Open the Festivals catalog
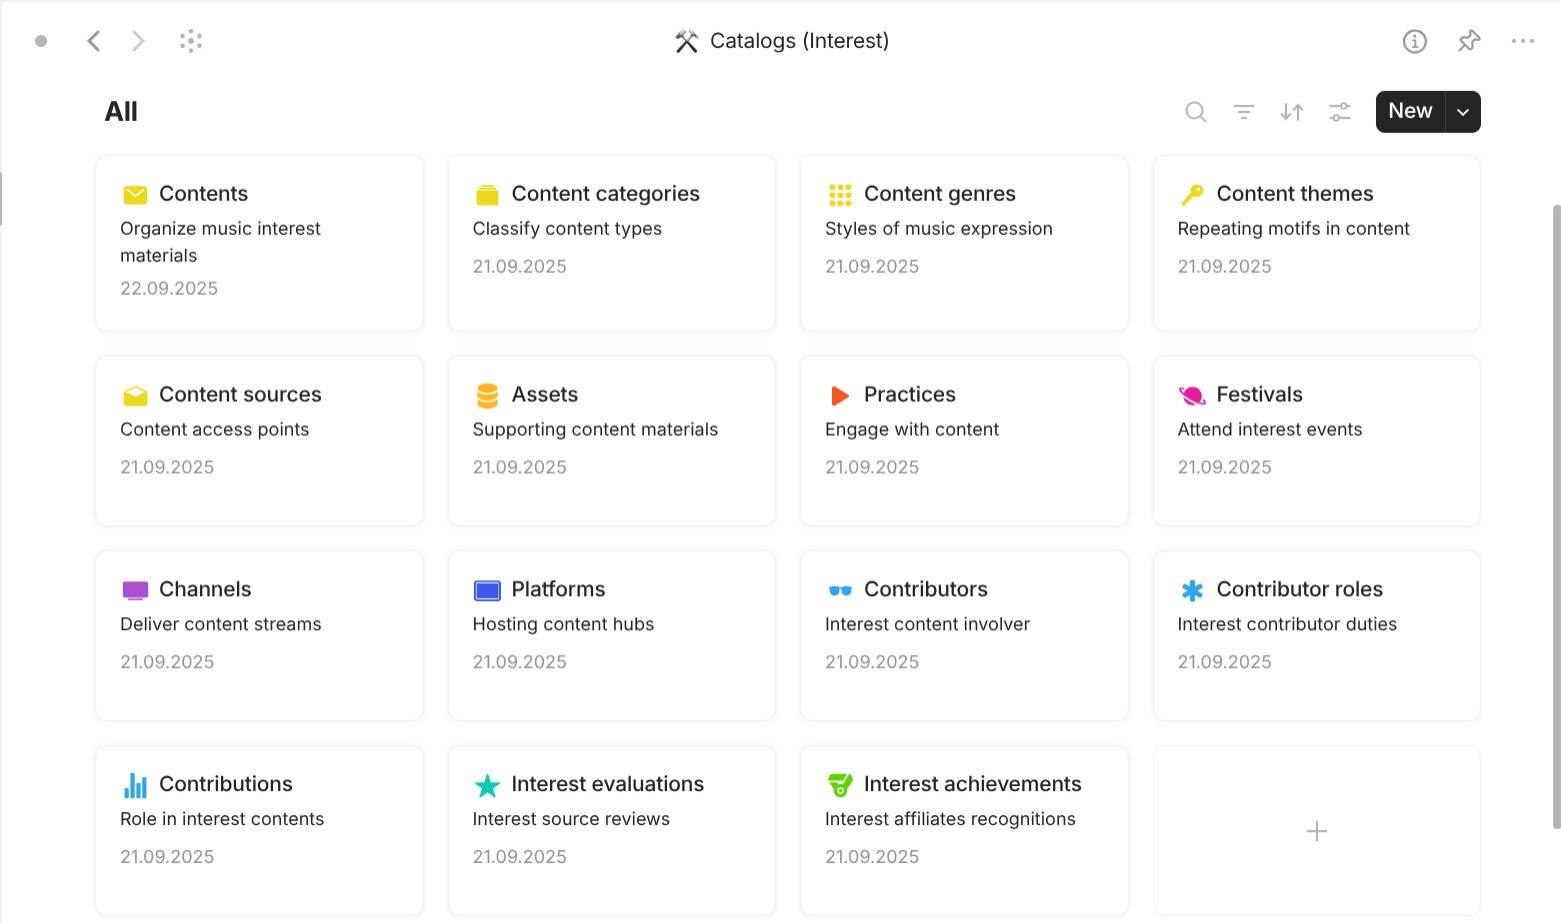 coord(1316,441)
